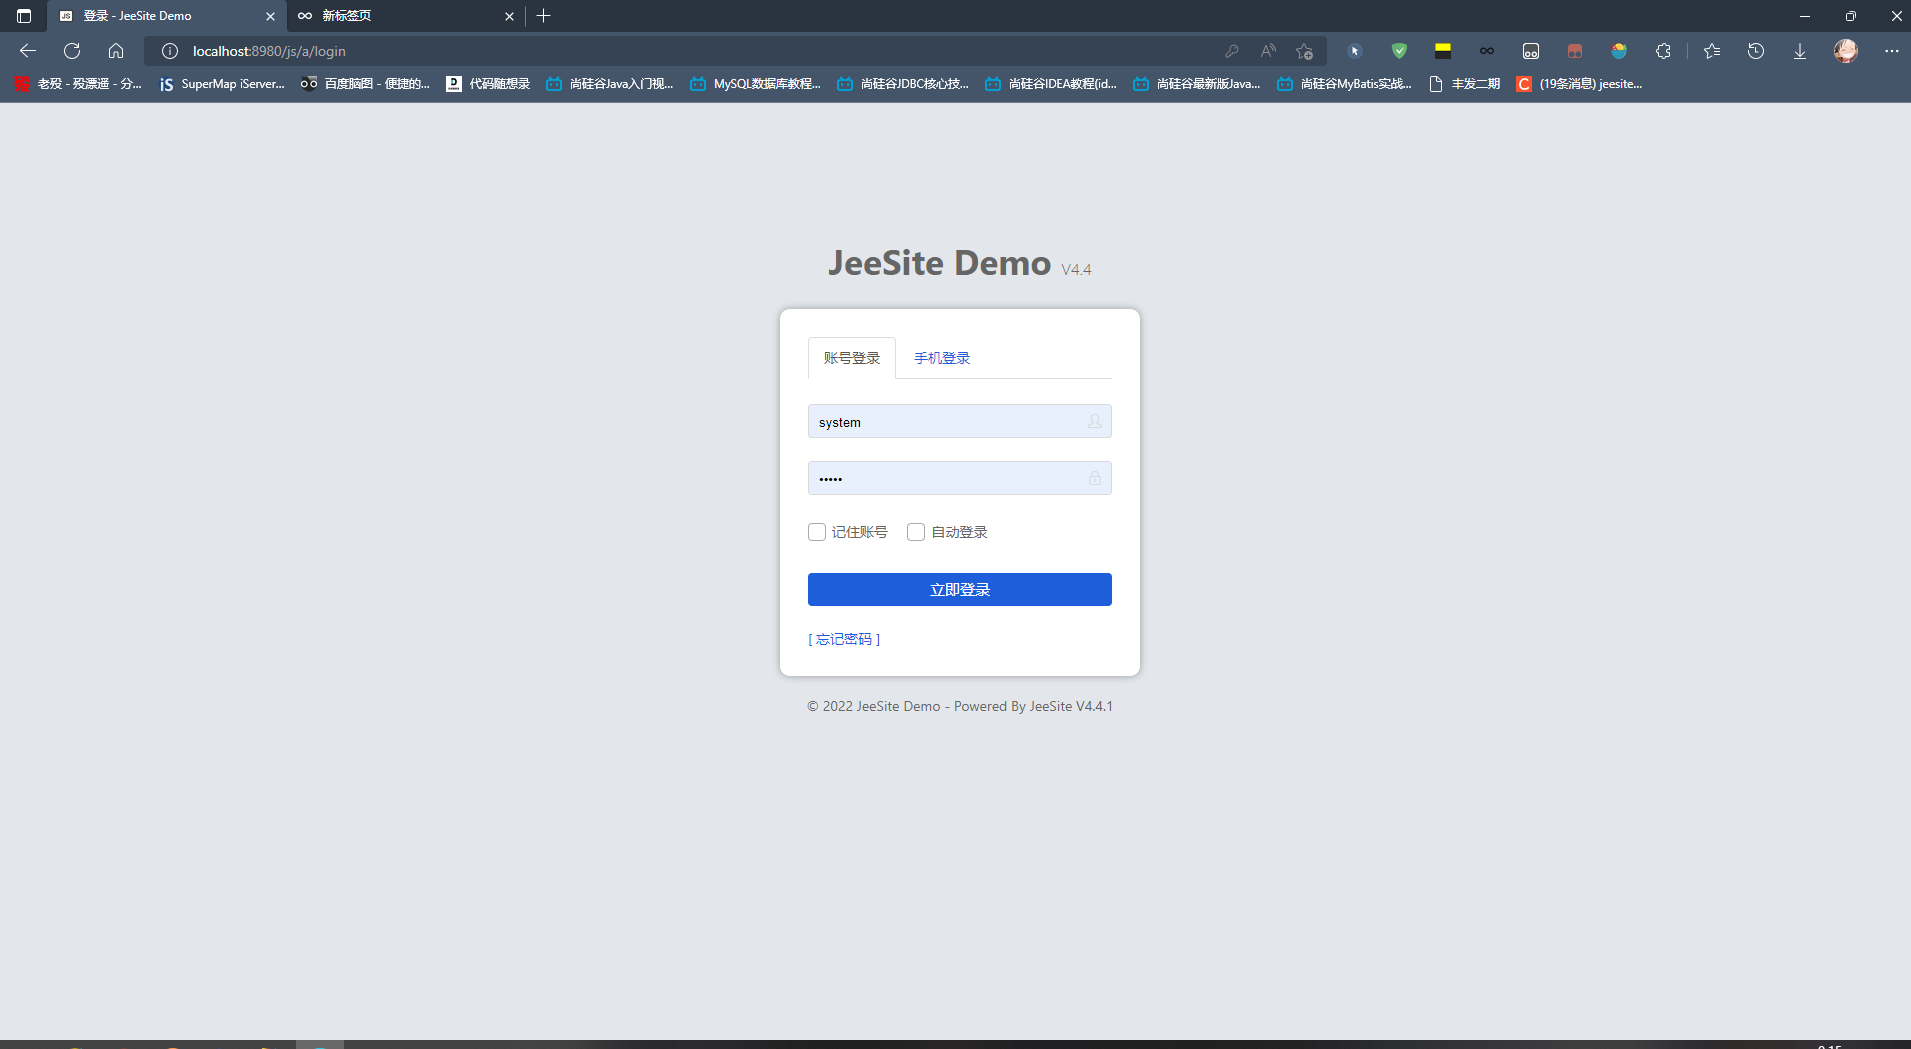Screen dimensions: 1911x1049
Task: Open the 尚硅谷JDBC核心技 bookmark
Action: (903, 84)
